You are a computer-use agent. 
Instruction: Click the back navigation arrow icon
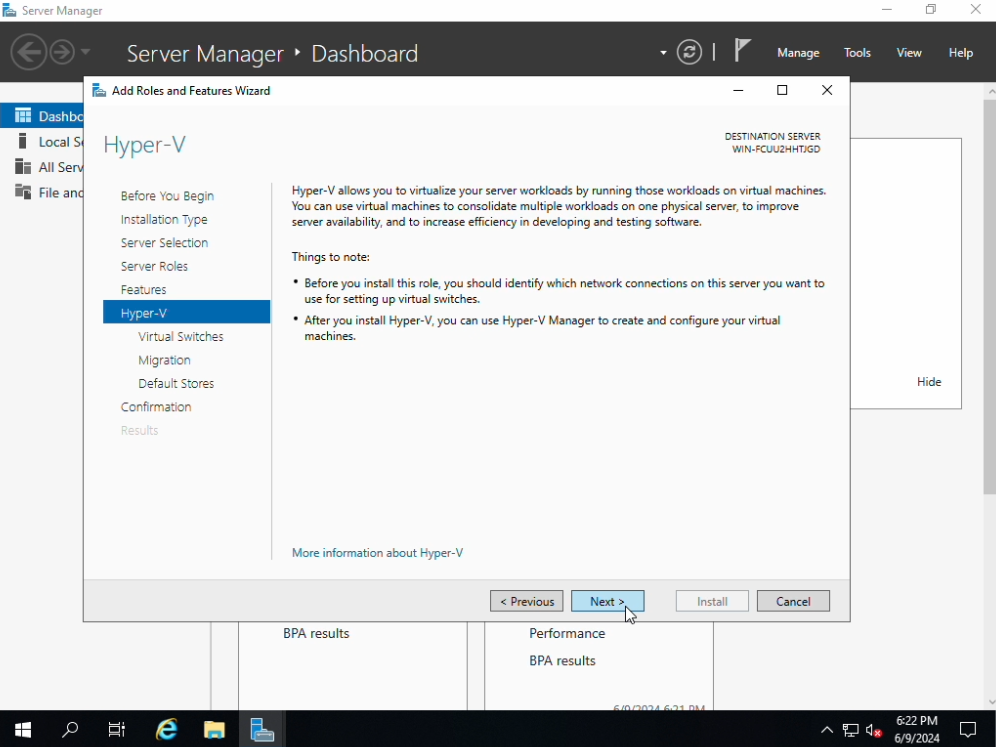pyautogui.click(x=28, y=52)
